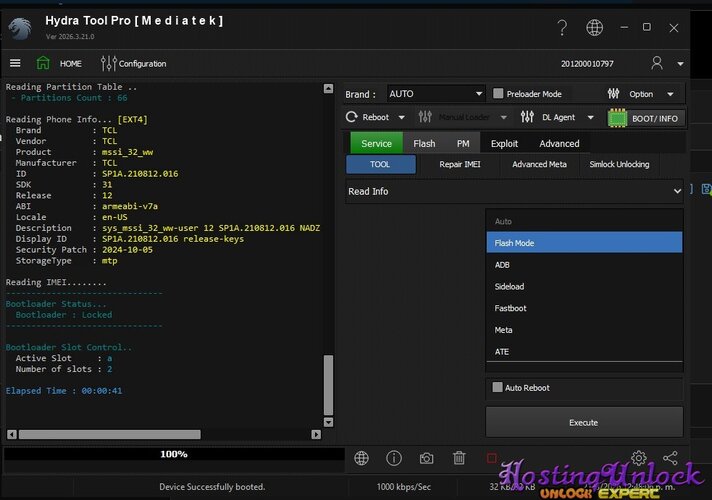Viewport: 712px width, 500px height.
Task: Click the hamburger menu icon
Action: pos(15,63)
